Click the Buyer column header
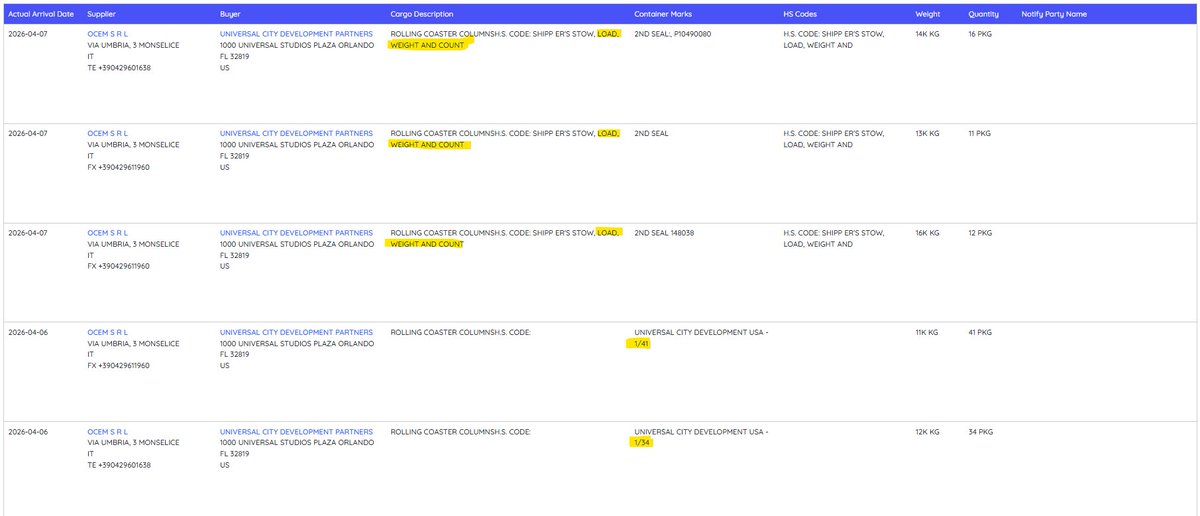 (231, 14)
